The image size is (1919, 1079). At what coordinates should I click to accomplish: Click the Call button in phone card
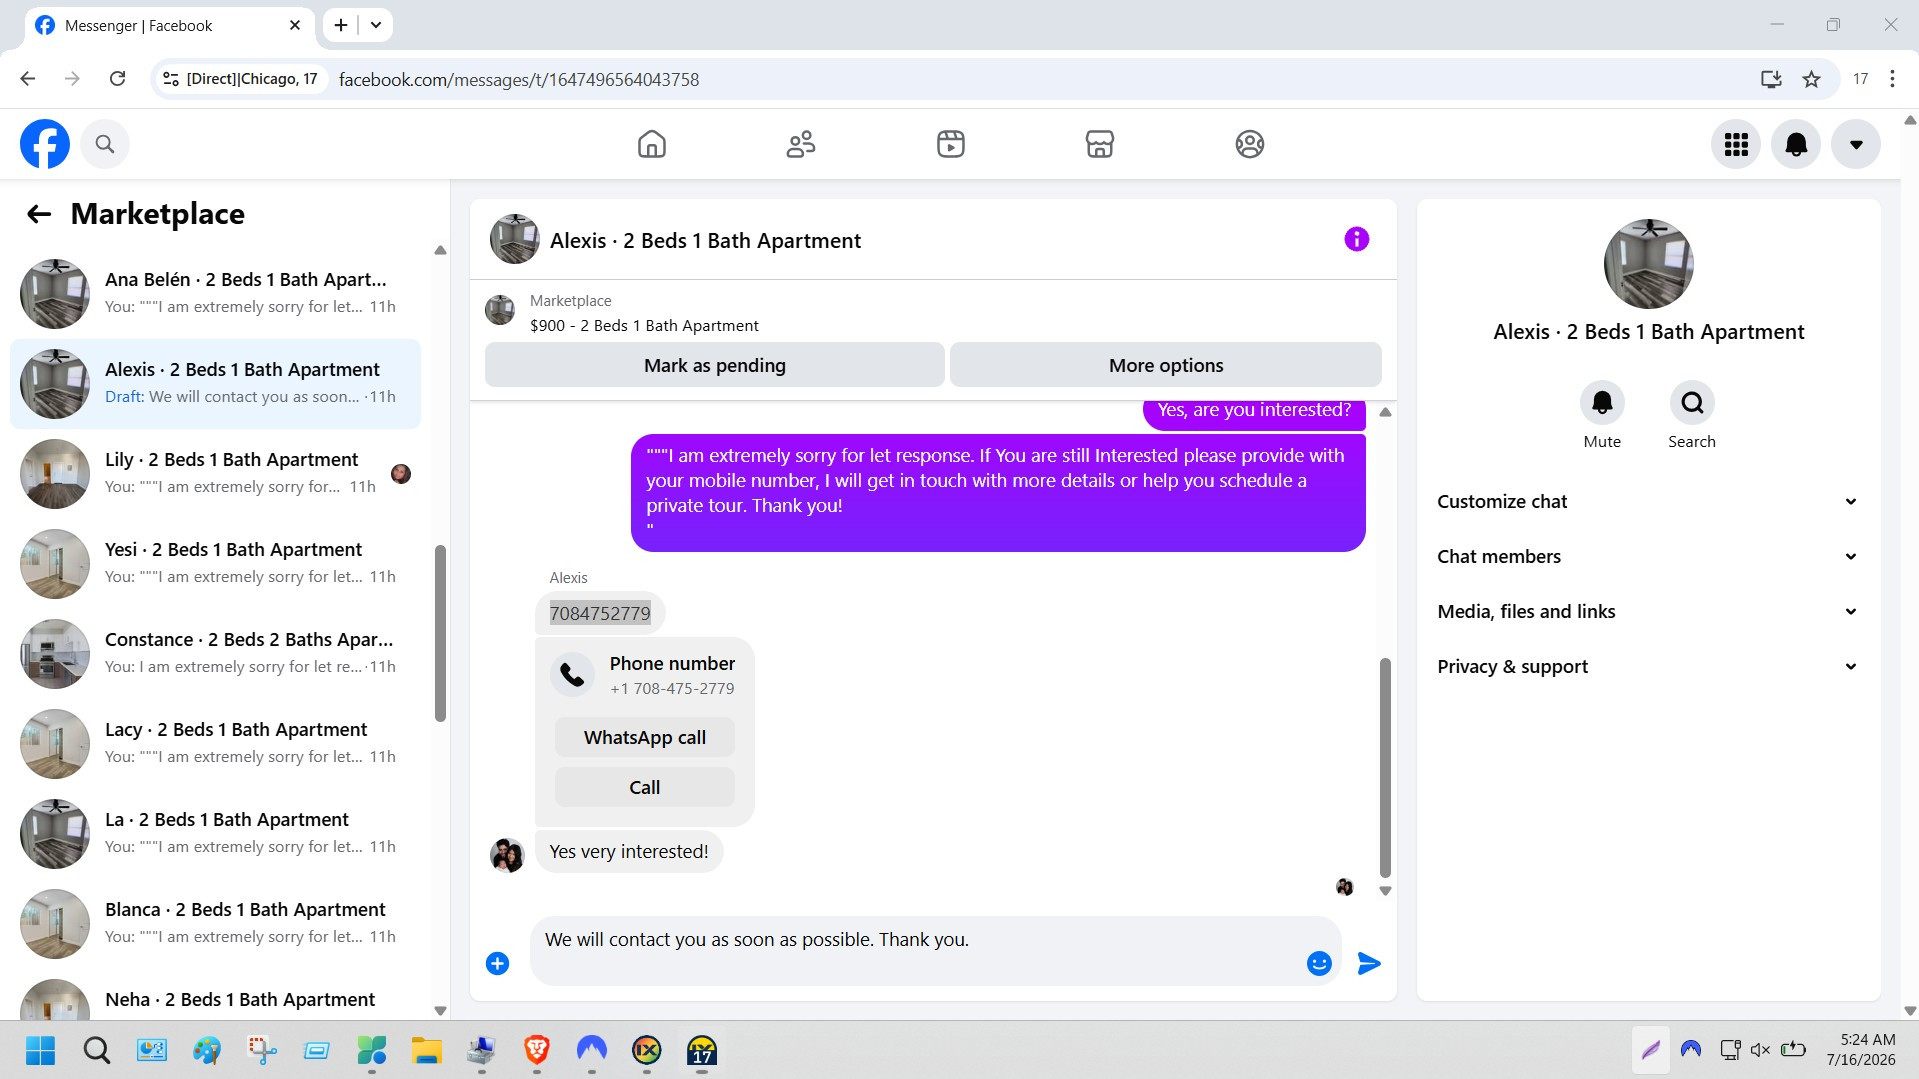click(645, 788)
